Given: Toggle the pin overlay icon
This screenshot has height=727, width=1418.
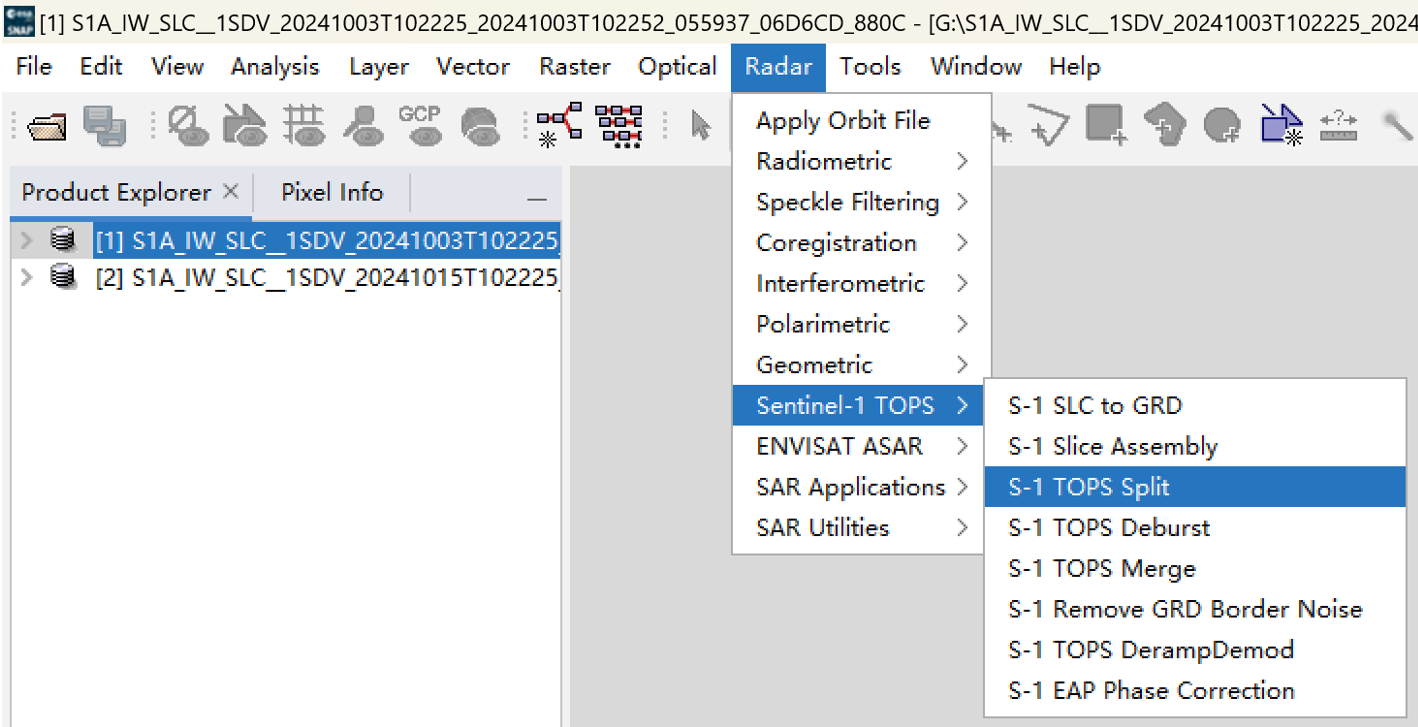Looking at the screenshot, I should tap(362, 125).
